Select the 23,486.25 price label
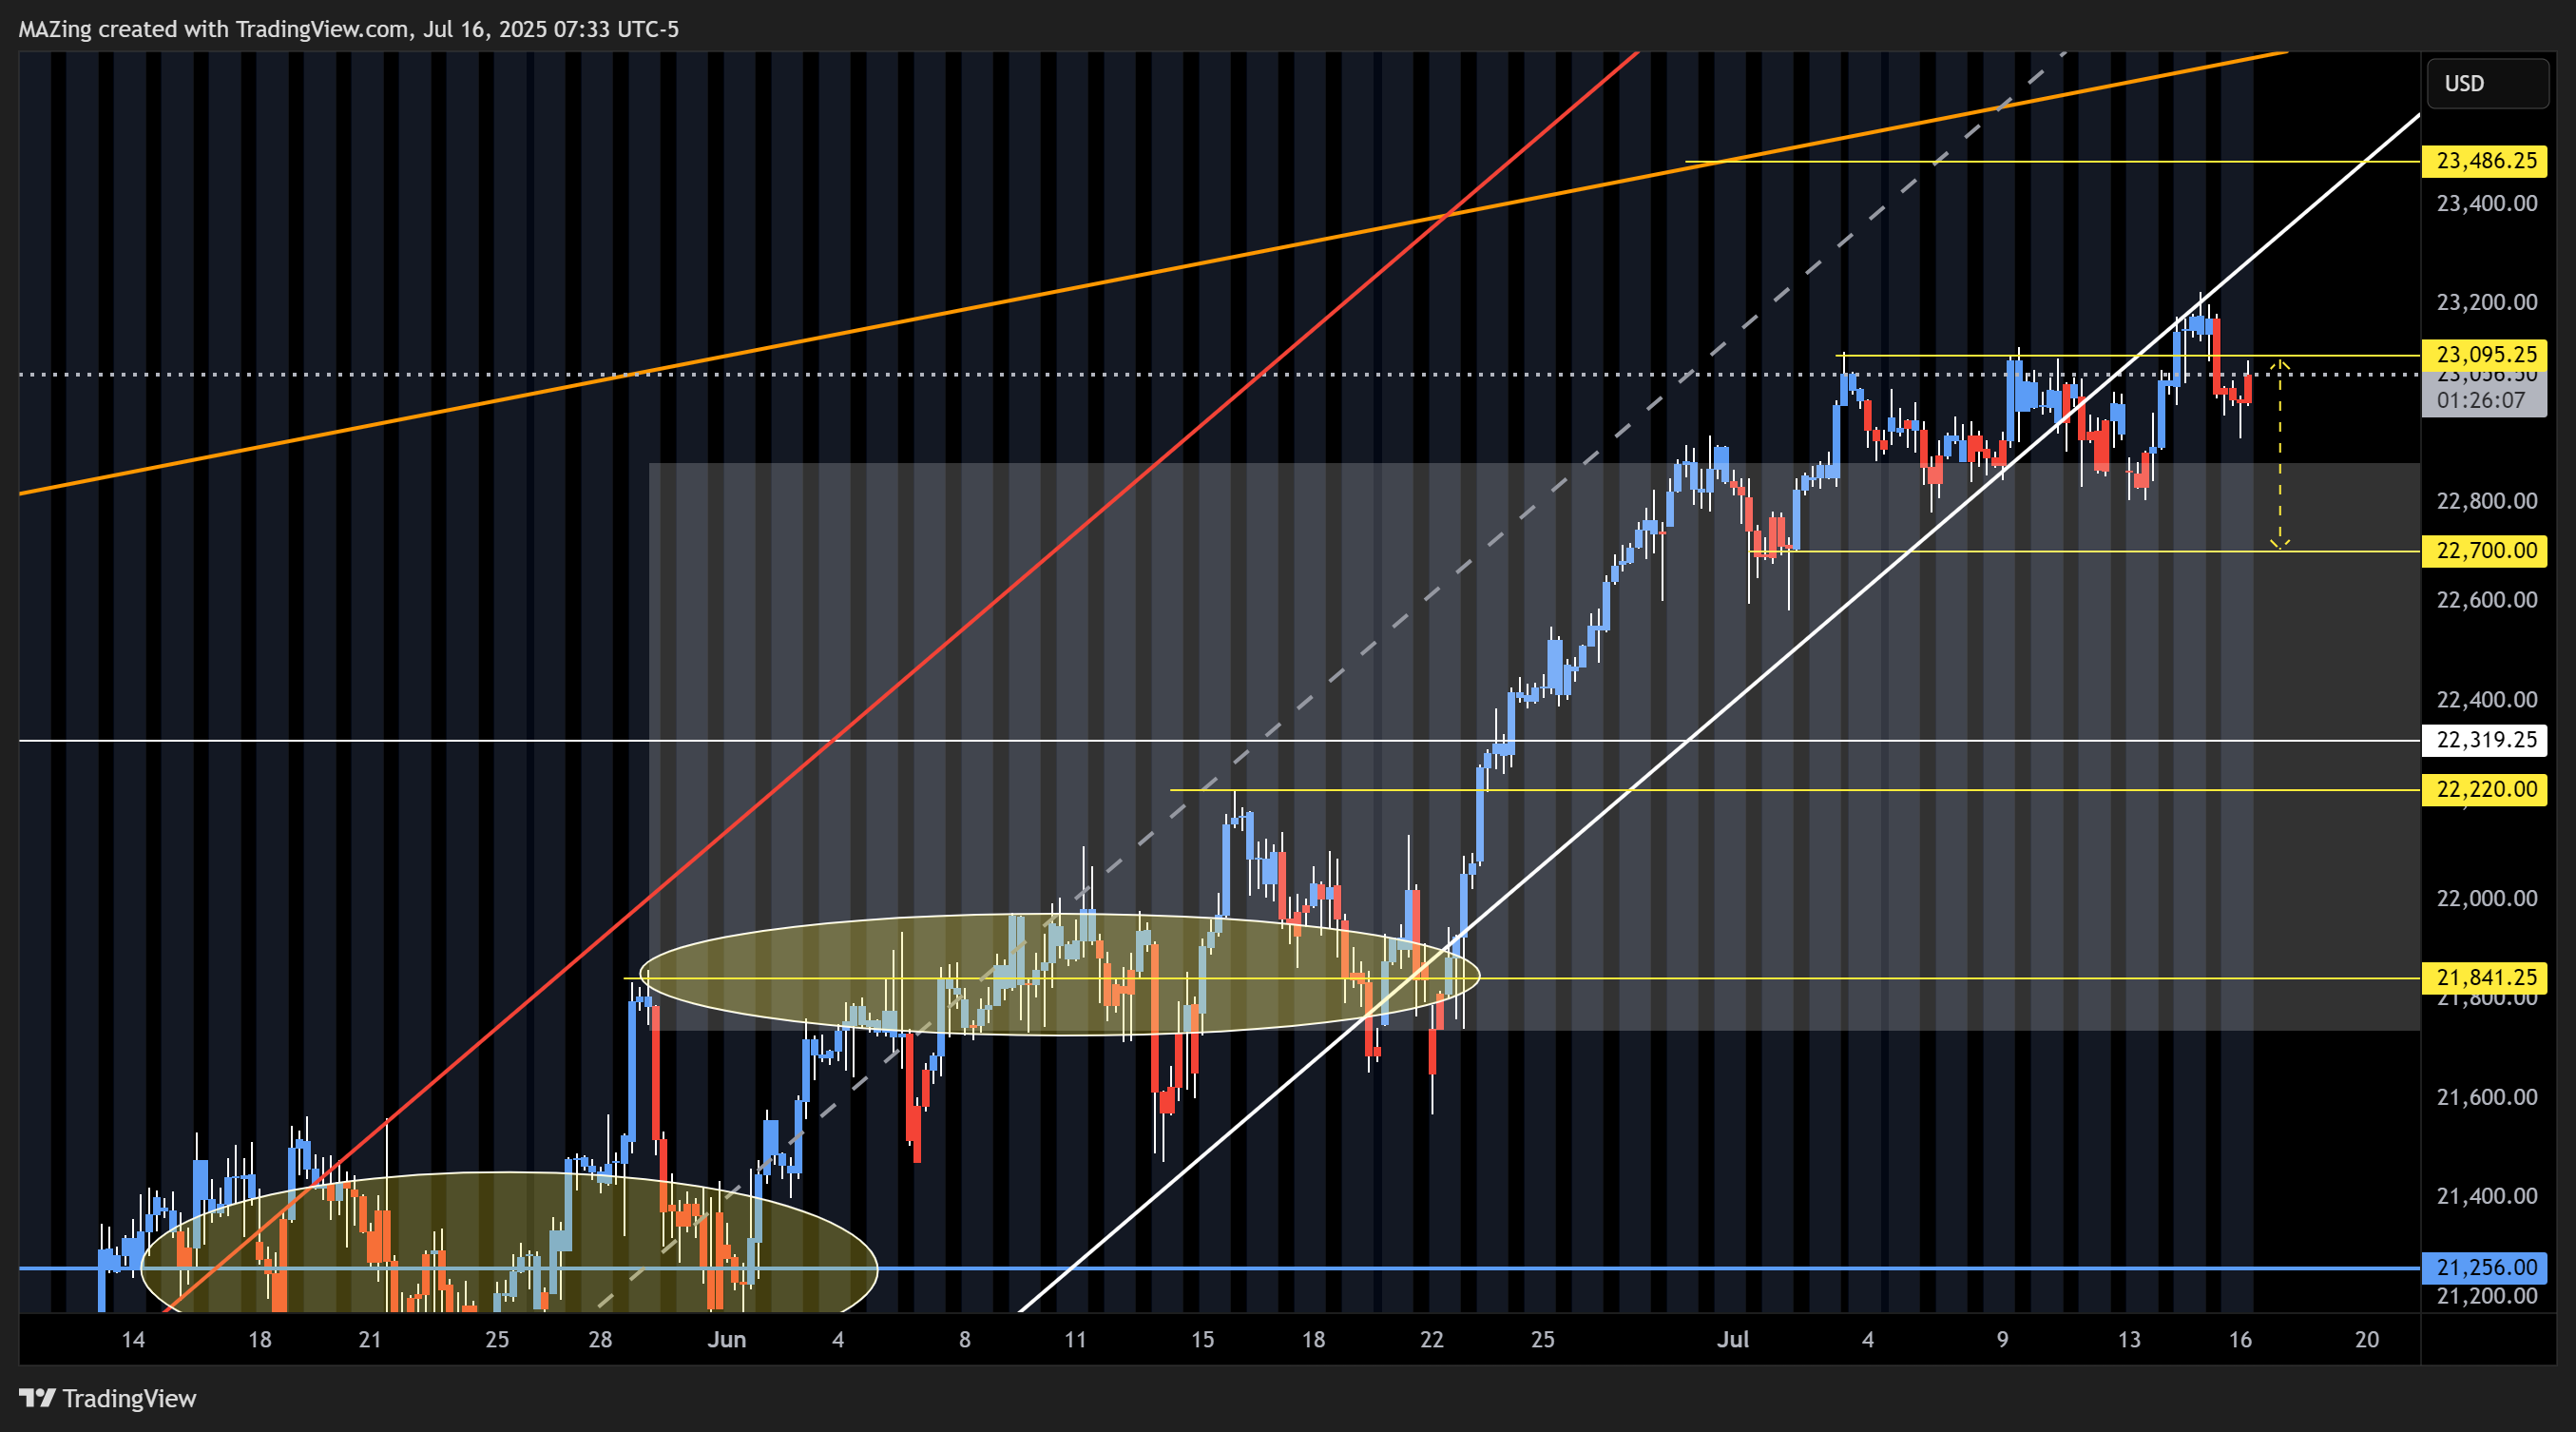 pyautogui.click(x=2485, y=161)
